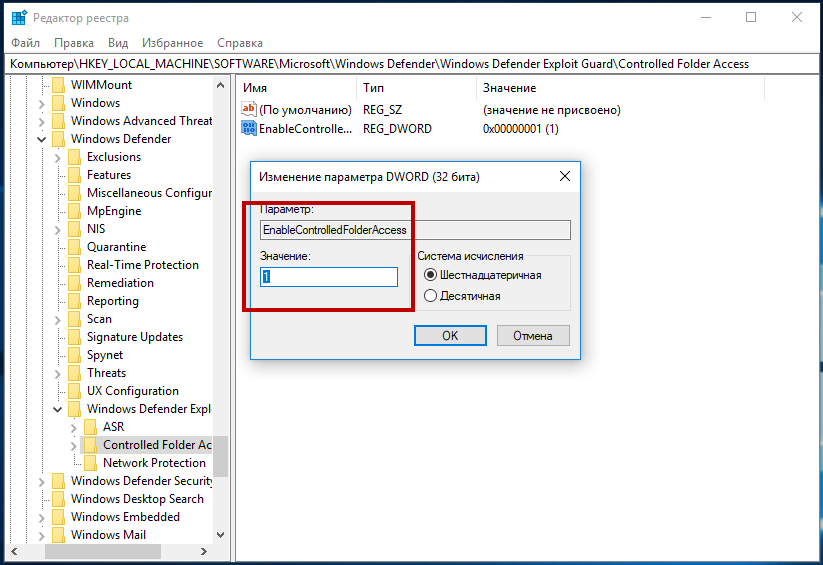Open the Избранное menu
This screenshot has width=823, height=565.
(173, 43)
